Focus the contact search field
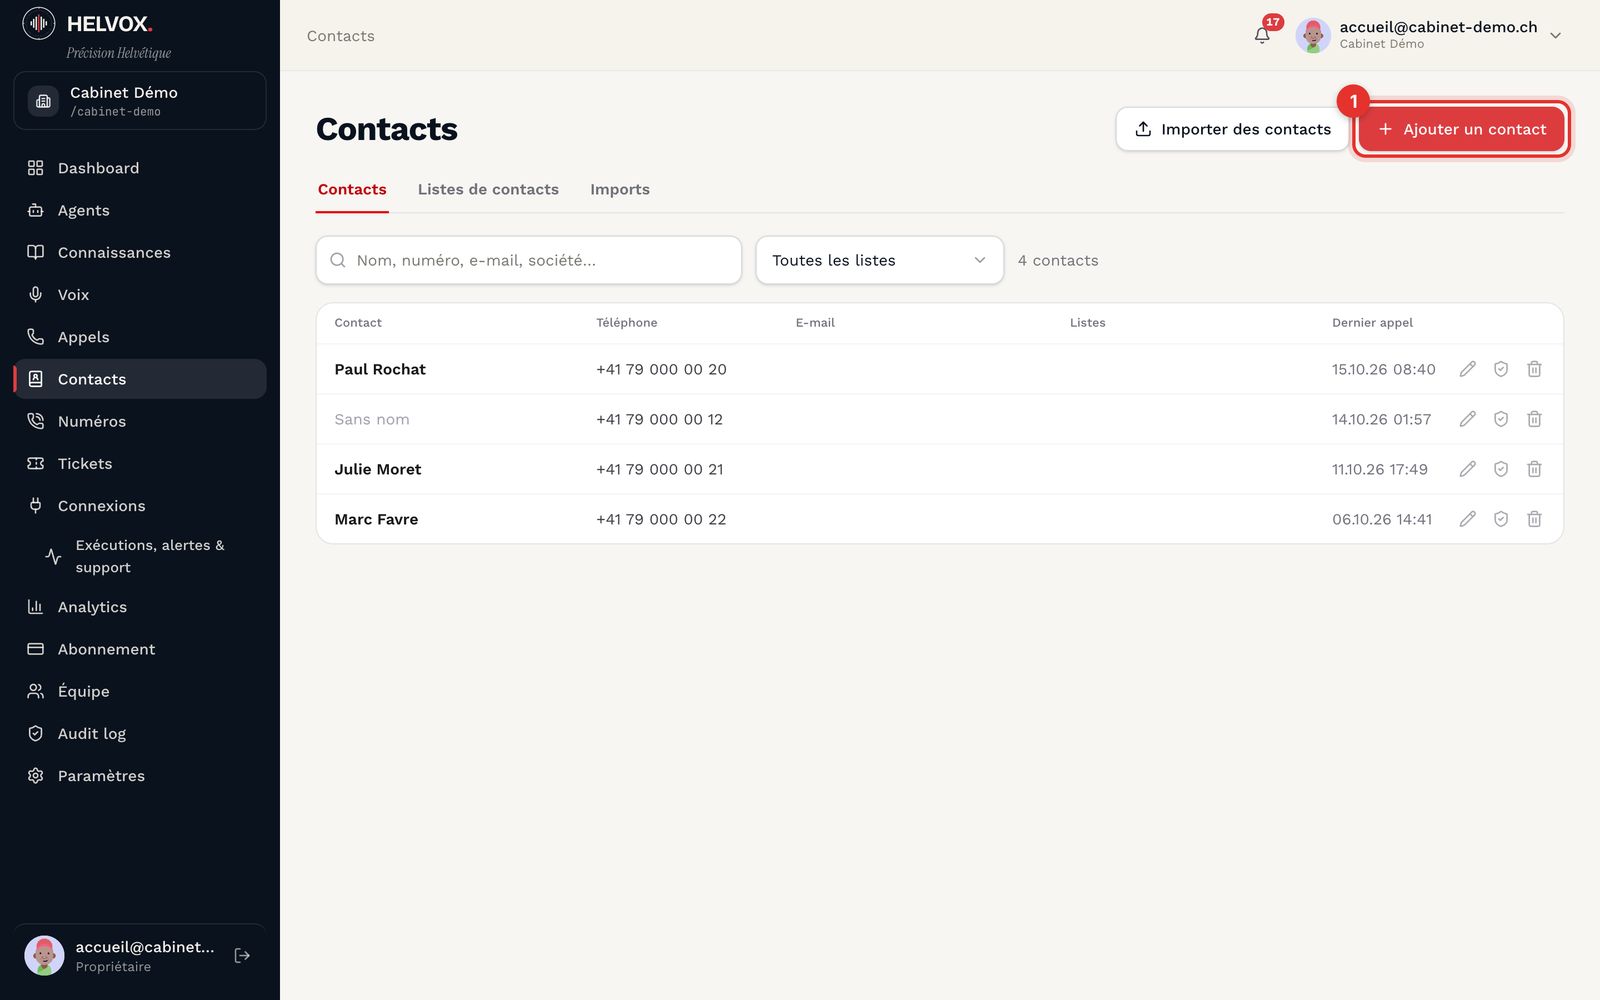Screen dimensions: 1600x1000 click(529, 260)
